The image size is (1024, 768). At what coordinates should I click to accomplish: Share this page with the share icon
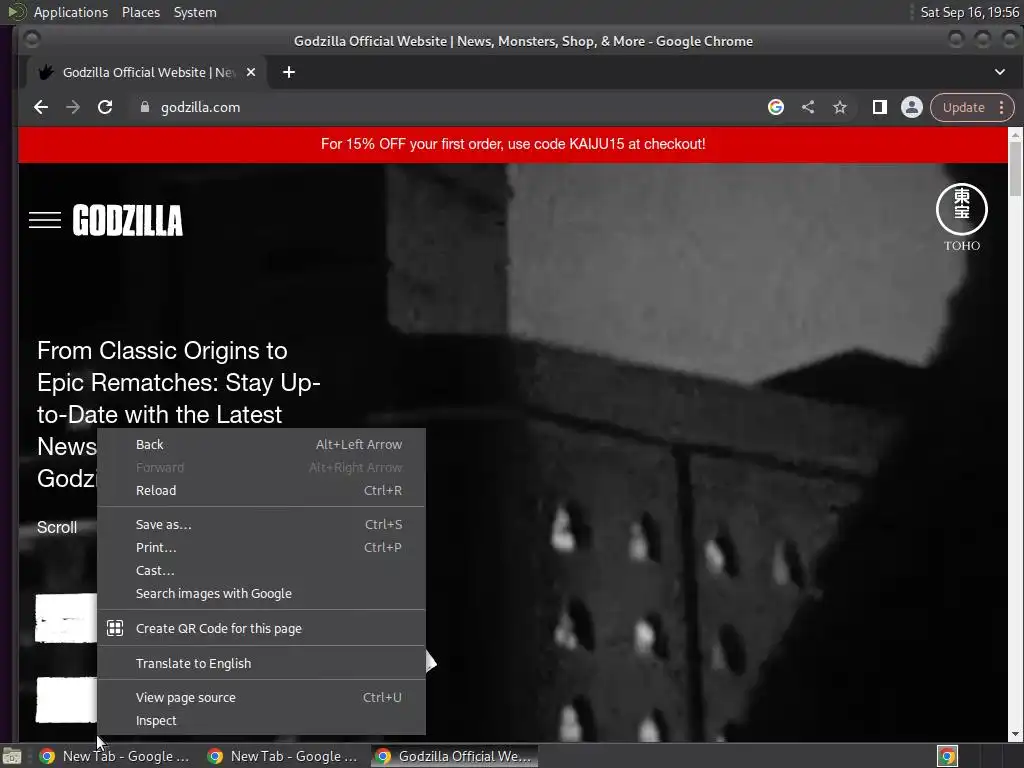point(808,107)
